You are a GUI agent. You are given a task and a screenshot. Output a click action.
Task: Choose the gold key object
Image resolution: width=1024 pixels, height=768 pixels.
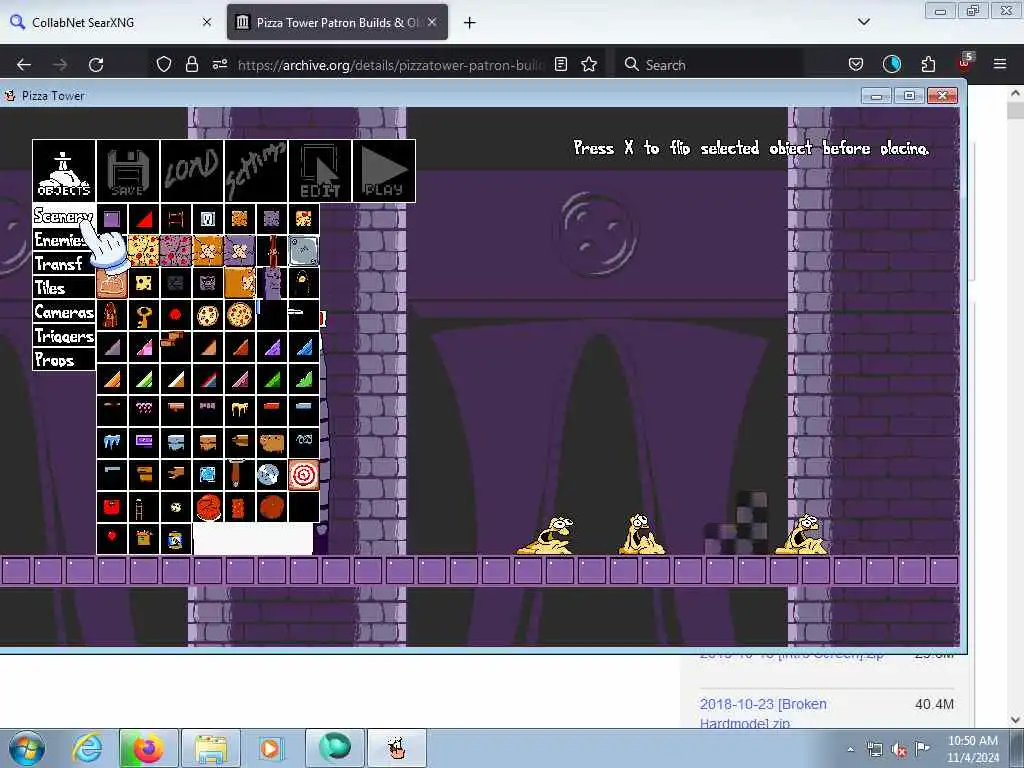tap(144, 315)
